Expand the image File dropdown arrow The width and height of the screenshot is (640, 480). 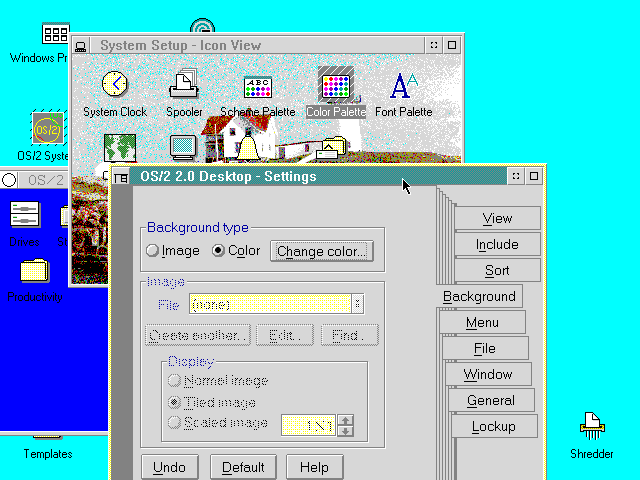(358, 304)
